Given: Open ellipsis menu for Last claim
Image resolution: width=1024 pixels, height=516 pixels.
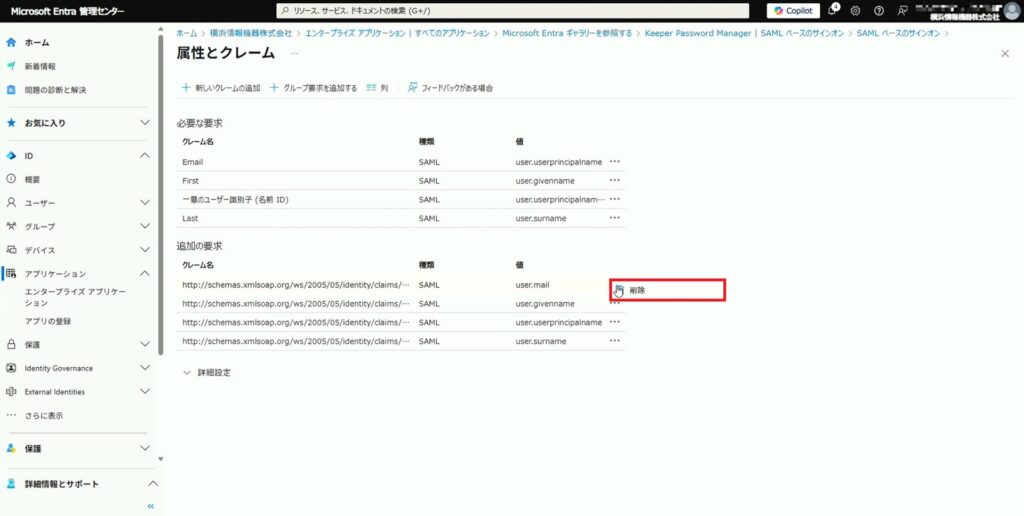Looking at the screenshot, I should 615,218.
